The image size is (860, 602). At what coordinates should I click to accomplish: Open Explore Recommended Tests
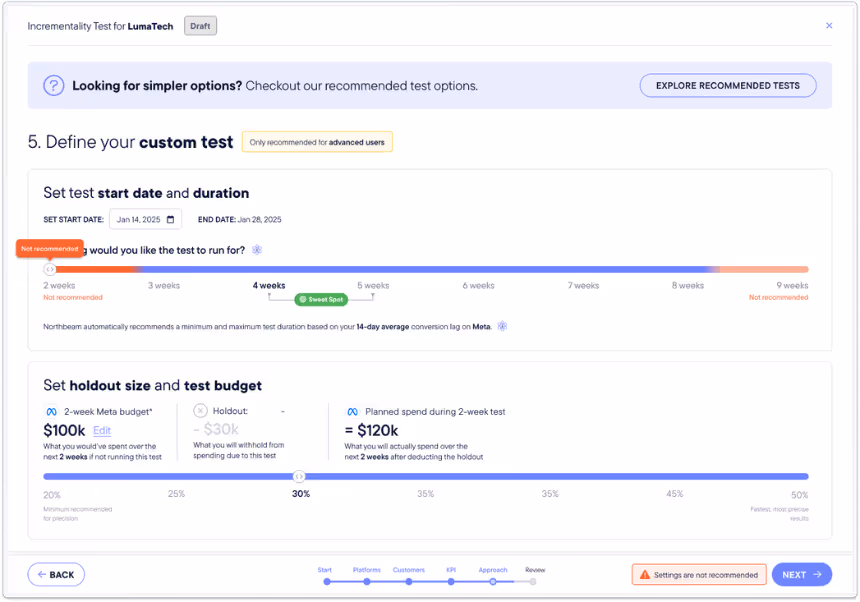click(727, 86)
